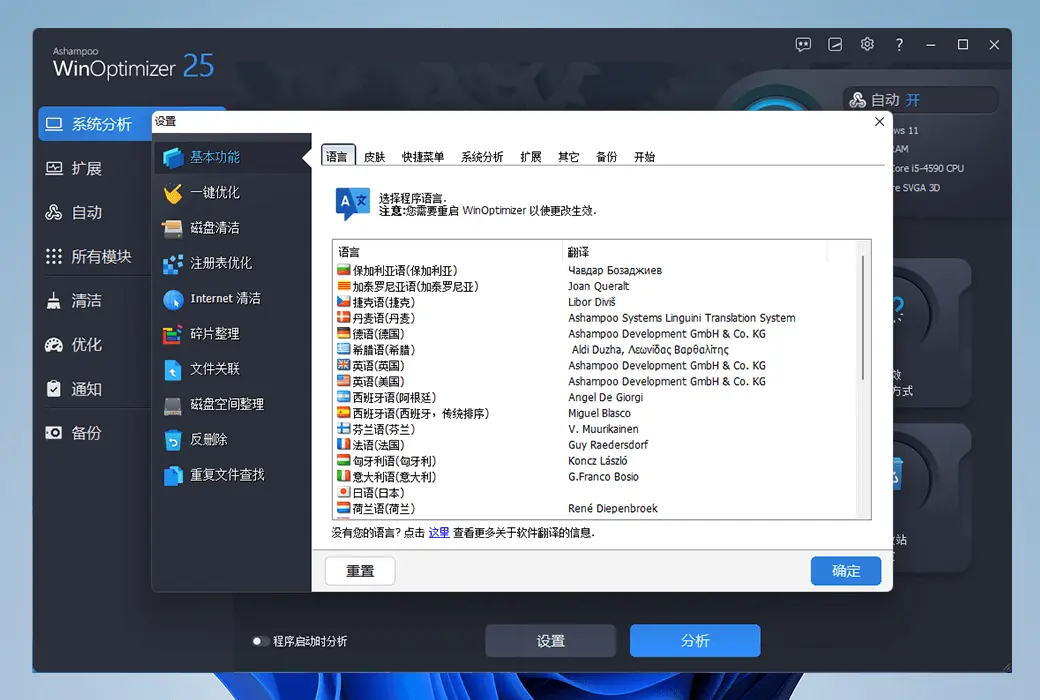
Task: Go to 清洁 in main sidebar
Action: point(95,301)
